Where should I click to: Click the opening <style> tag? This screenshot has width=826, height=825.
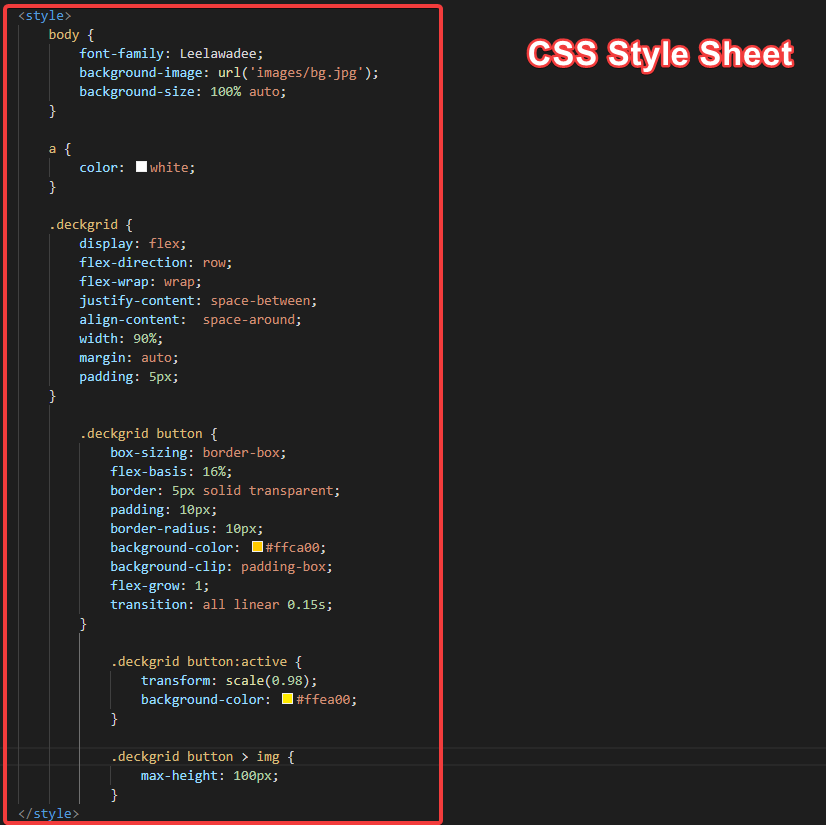coord(44,15)
